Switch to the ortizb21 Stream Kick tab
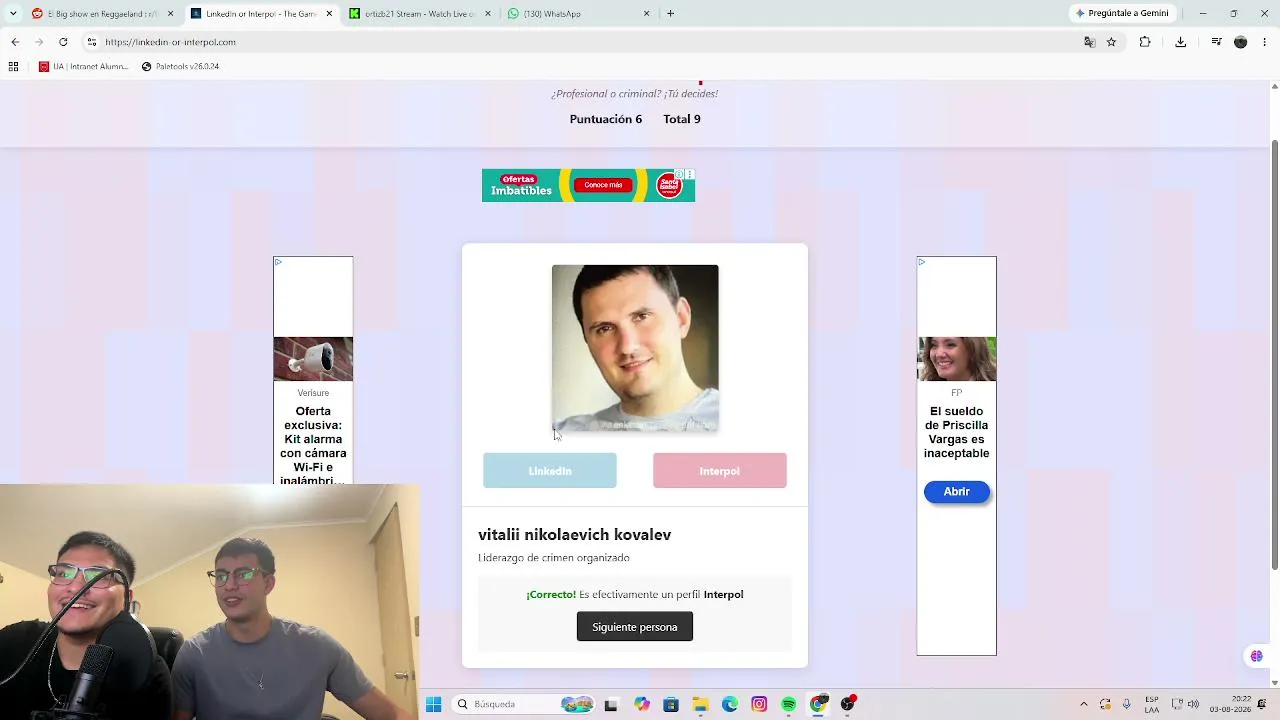 (x=420, y=14)
